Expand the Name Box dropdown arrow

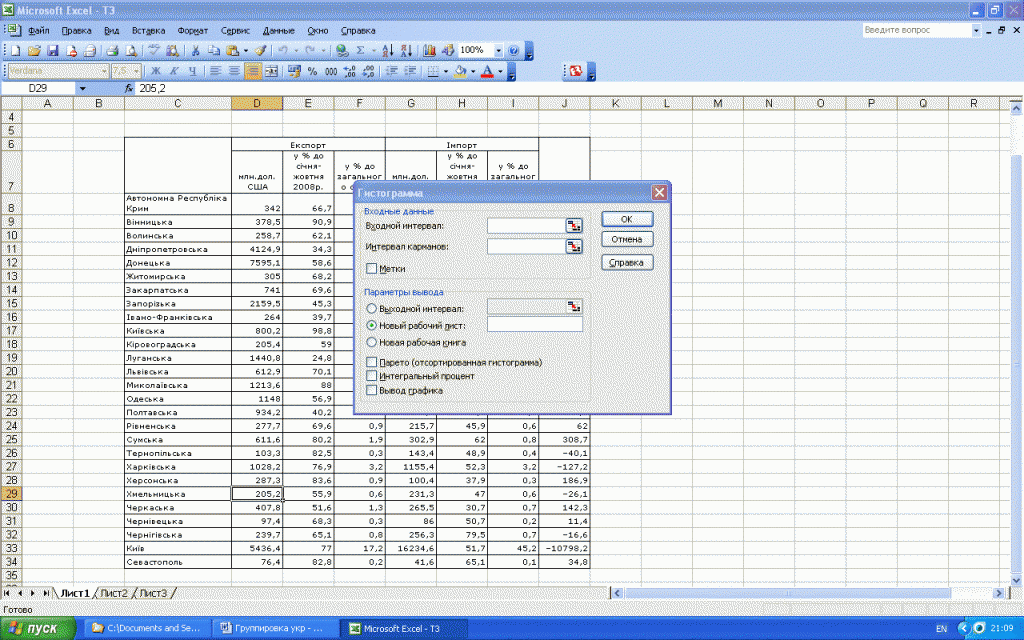[x=82, y=89]
